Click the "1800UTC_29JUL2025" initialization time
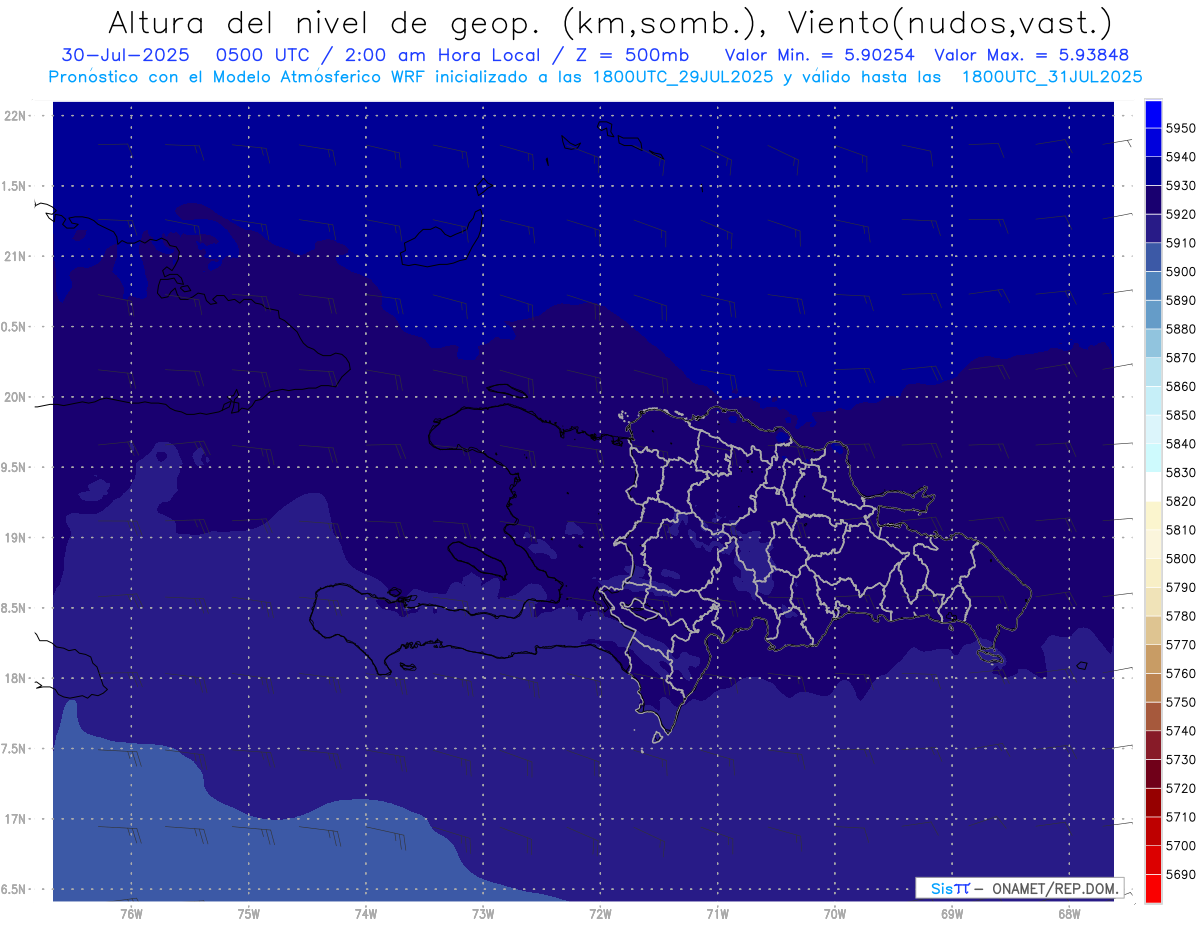Screen dimensions: 1200x927 point(686,76)
